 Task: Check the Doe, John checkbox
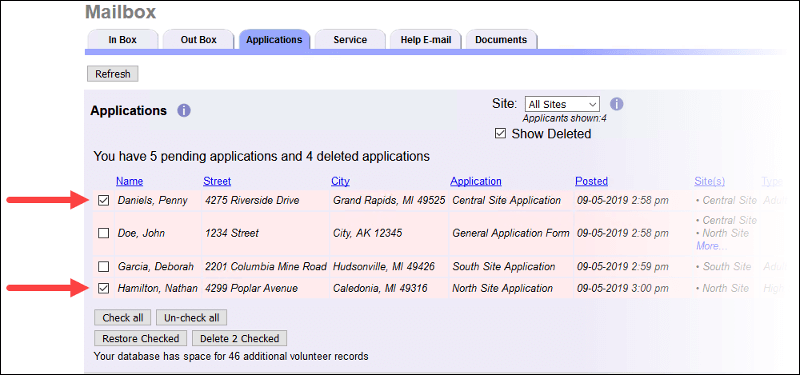(x=104, y=233)
